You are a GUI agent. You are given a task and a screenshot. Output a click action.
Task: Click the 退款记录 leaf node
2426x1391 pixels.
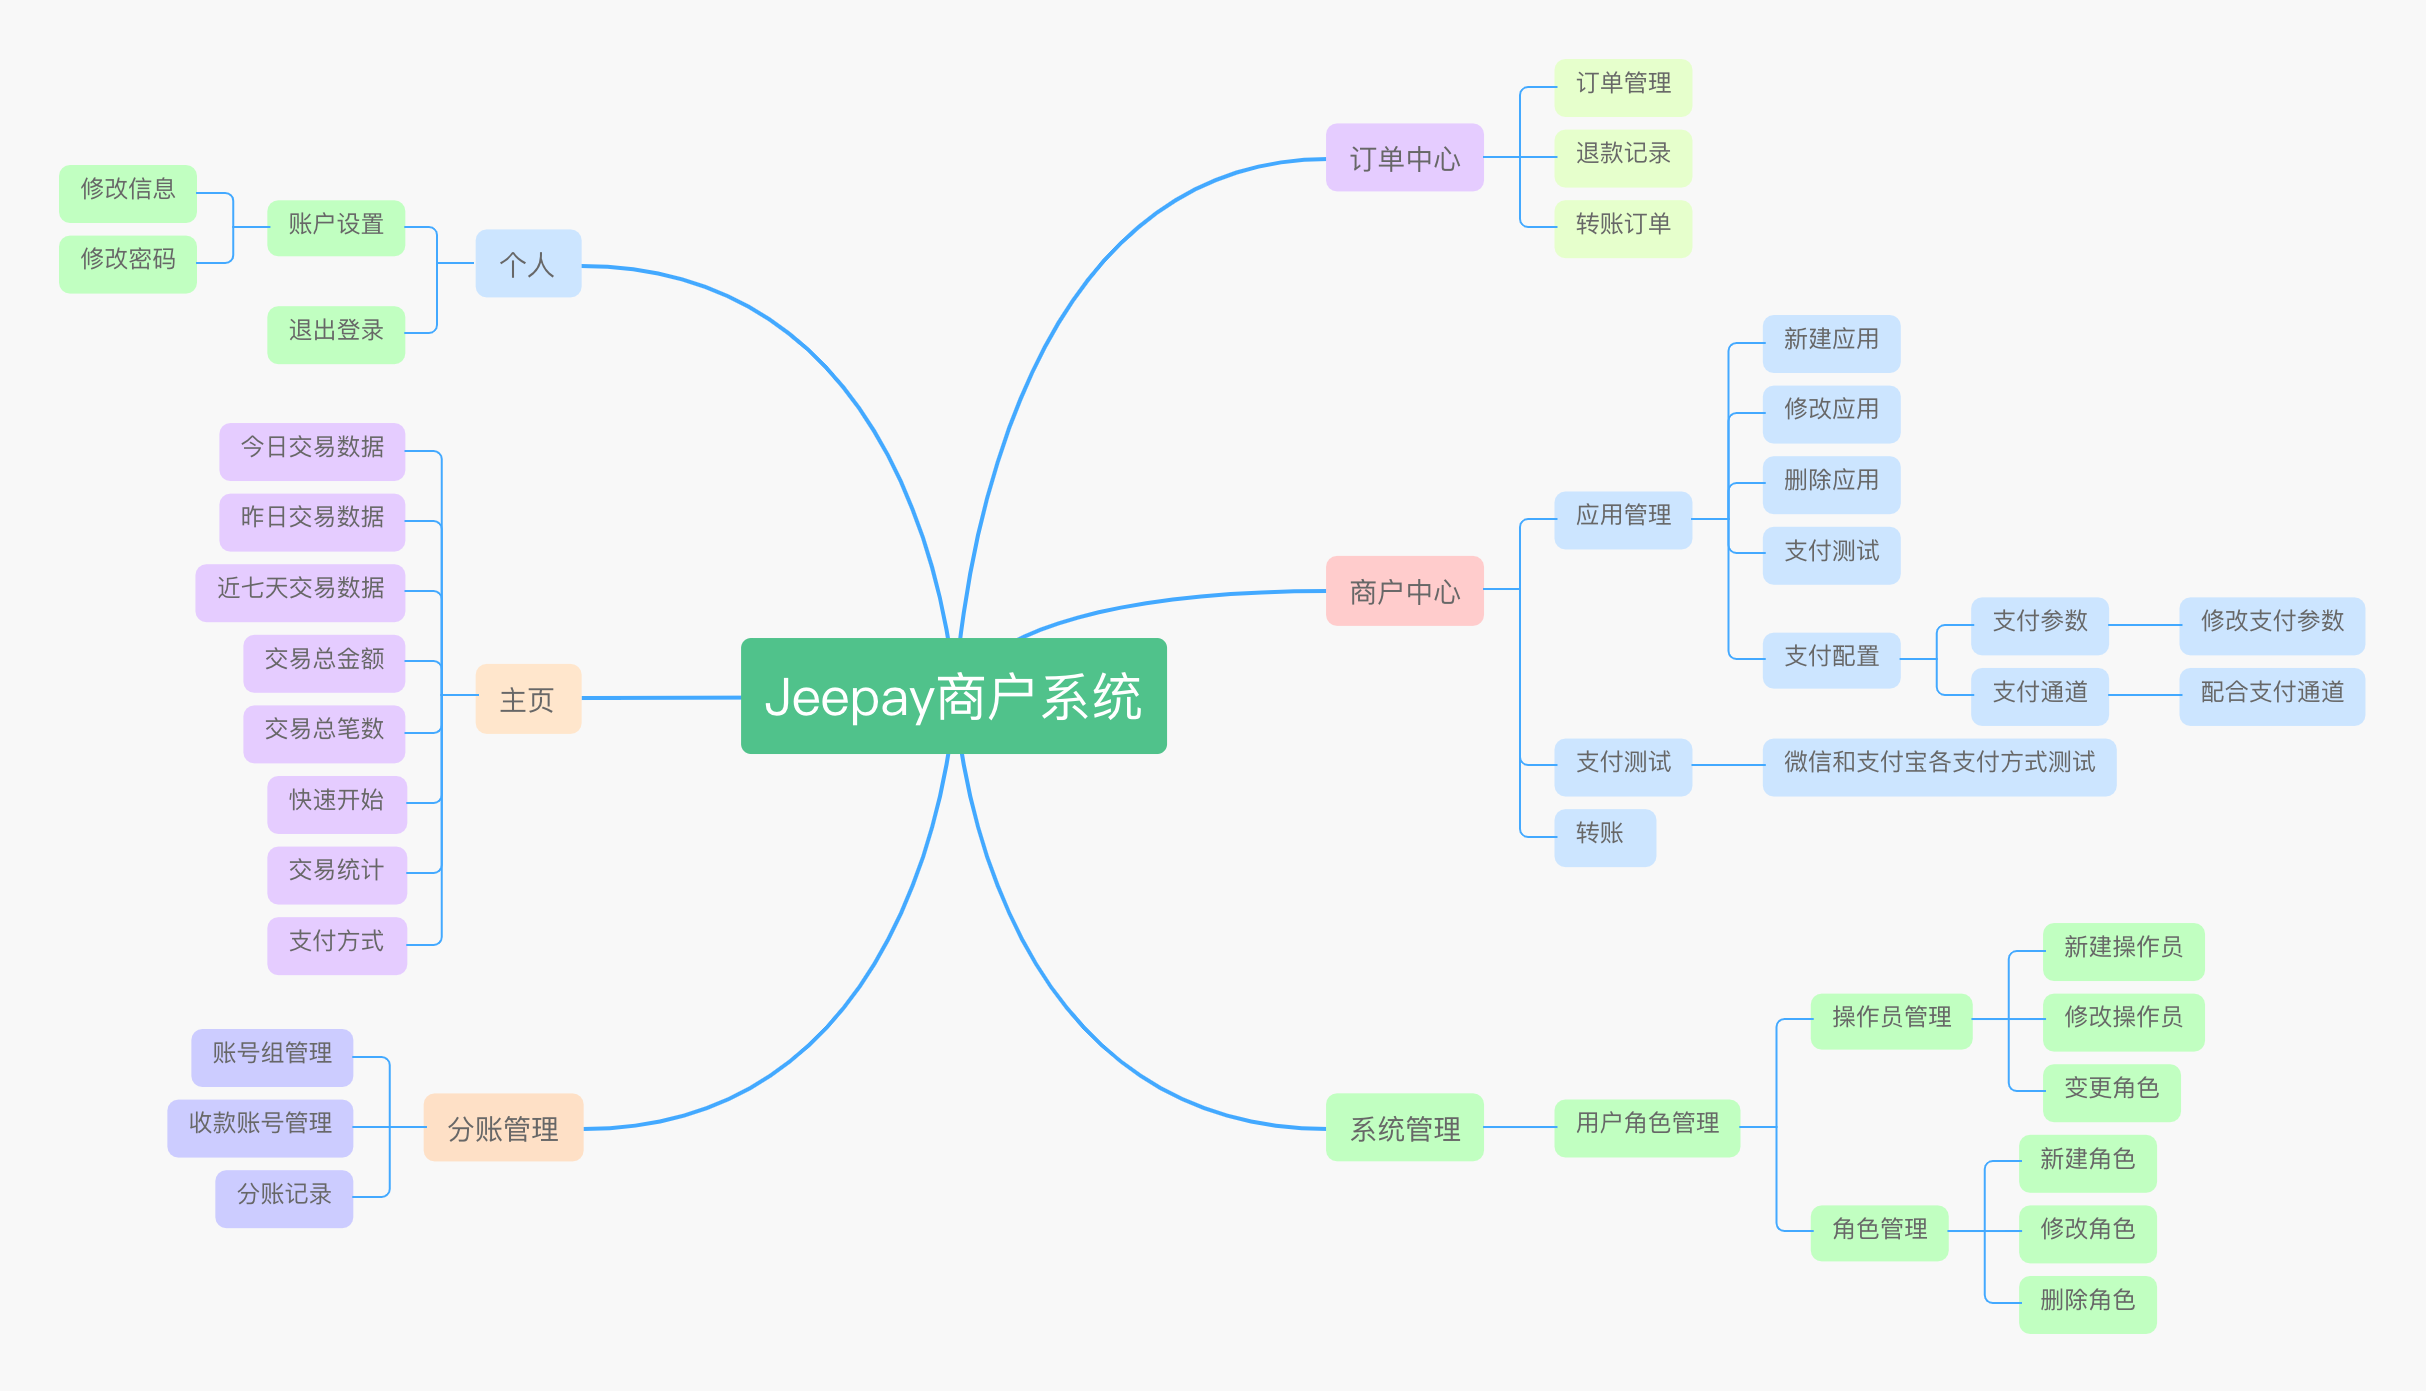(1622, 156)
